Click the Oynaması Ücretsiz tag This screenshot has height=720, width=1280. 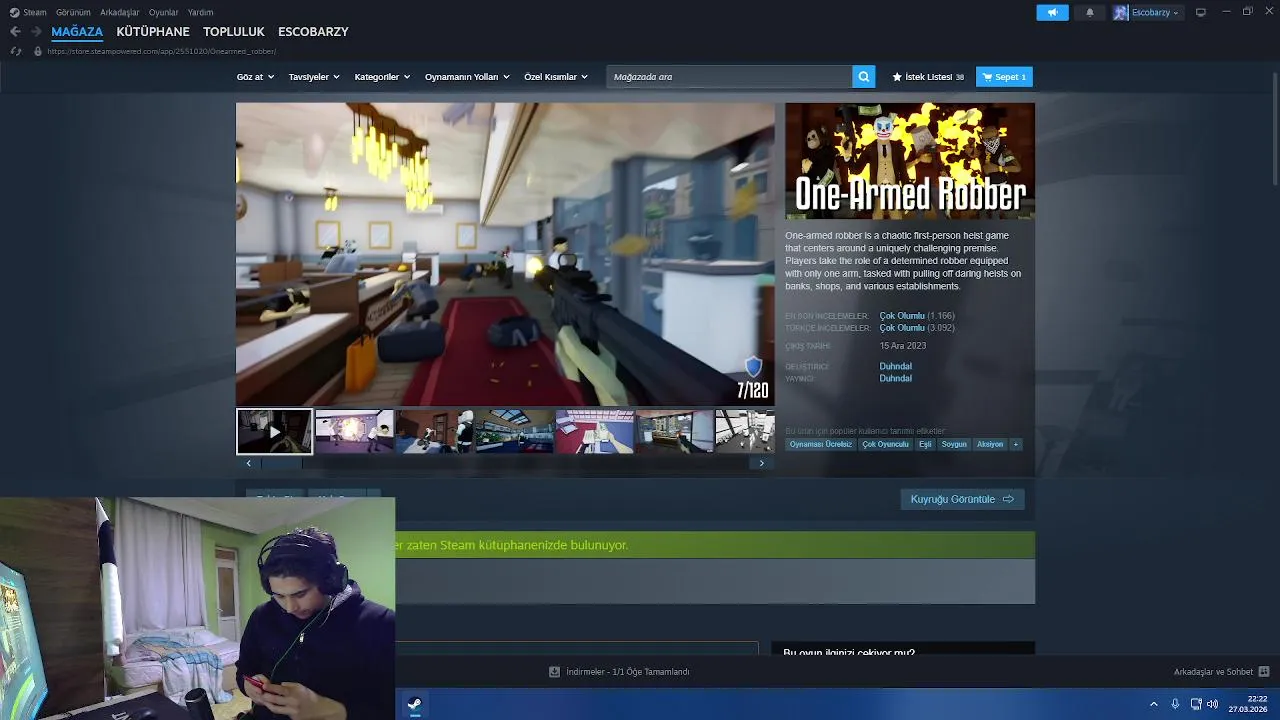[821, 444]
